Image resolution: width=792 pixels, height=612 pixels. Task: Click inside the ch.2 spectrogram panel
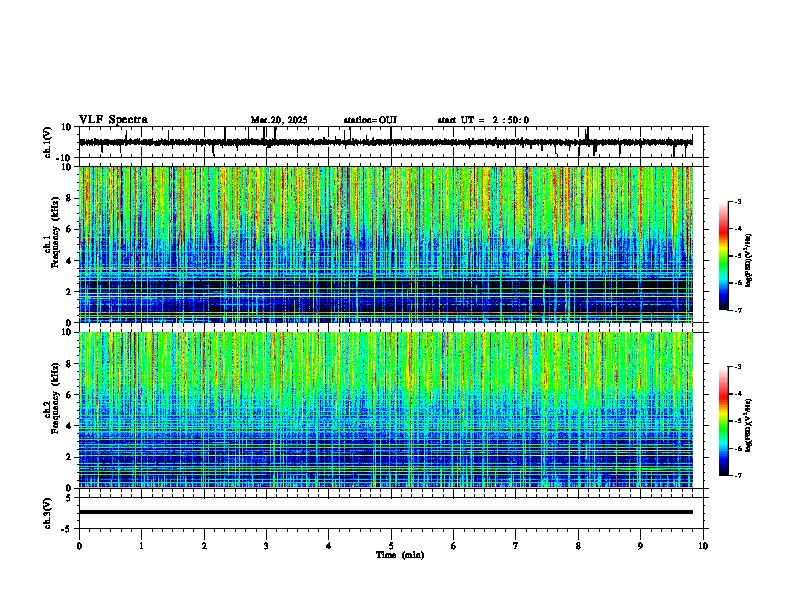click(386, 410)
